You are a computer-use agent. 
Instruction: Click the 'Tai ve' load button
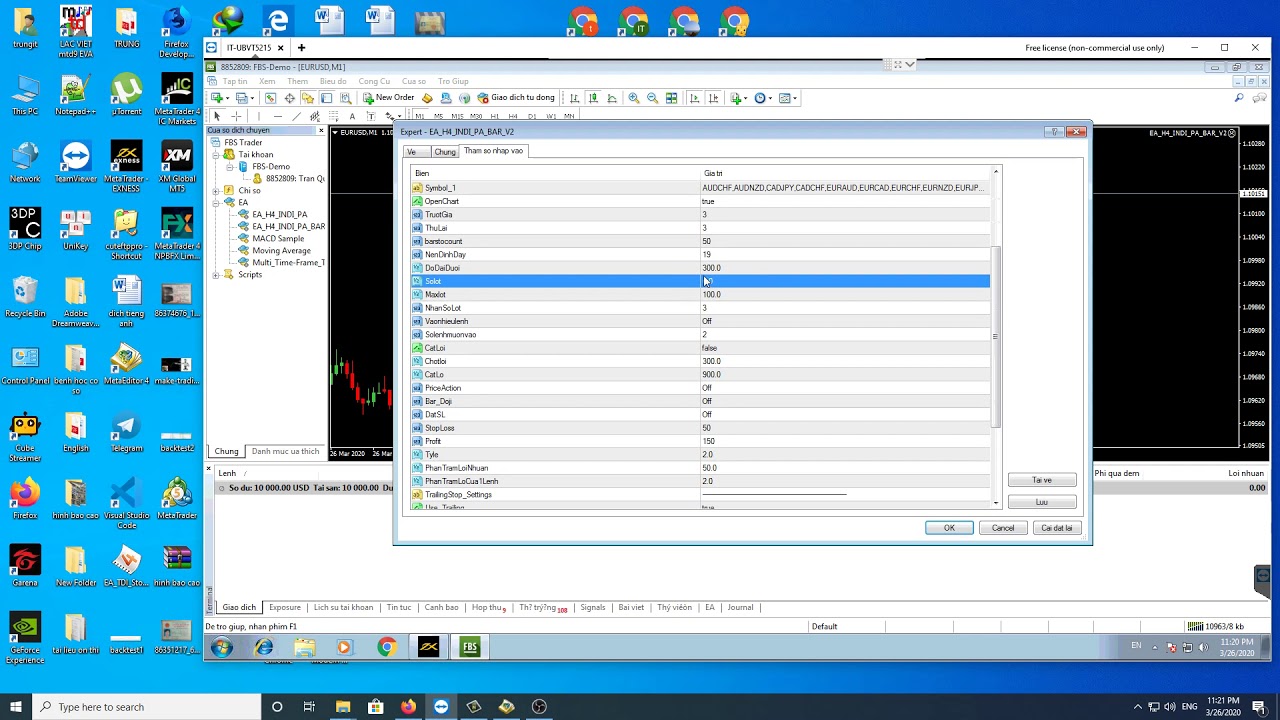(1042, 480)
